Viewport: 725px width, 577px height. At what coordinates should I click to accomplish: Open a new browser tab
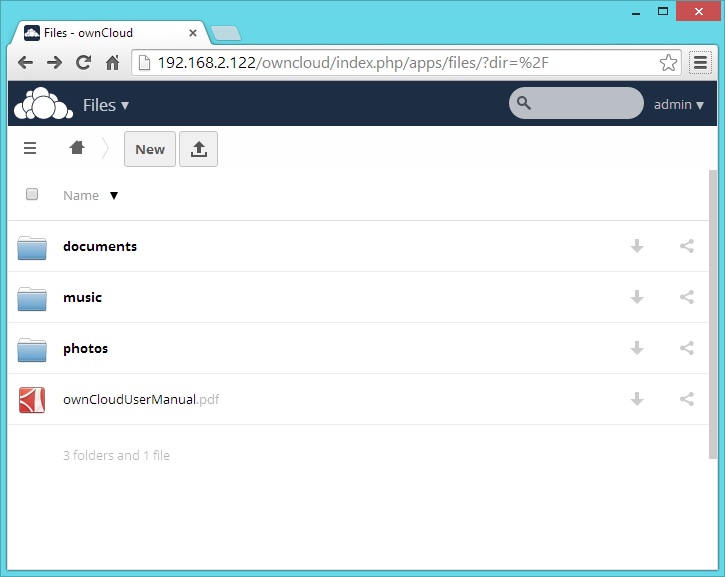(226, 33)
